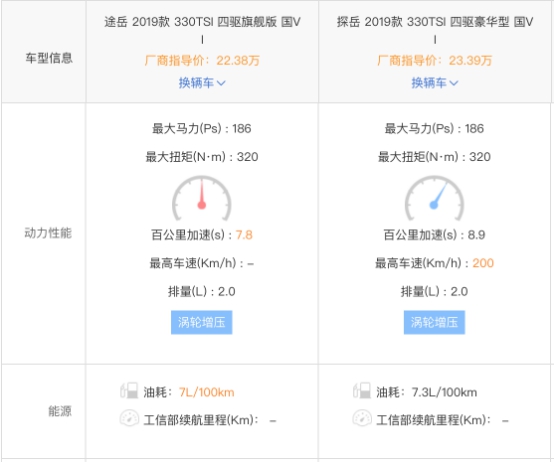Click 涡轮增压 tag under 探岳
554x463 pixels.
coord(434,322)
